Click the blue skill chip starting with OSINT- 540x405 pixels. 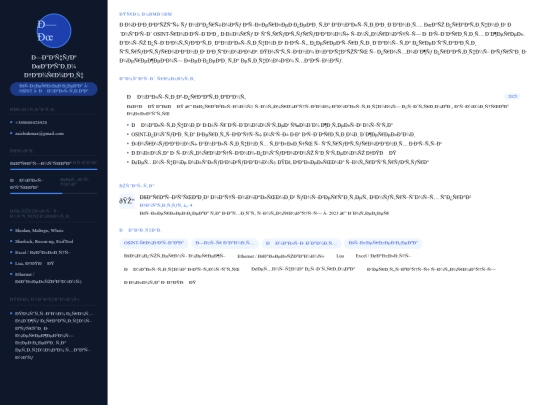tap(154, 243)
